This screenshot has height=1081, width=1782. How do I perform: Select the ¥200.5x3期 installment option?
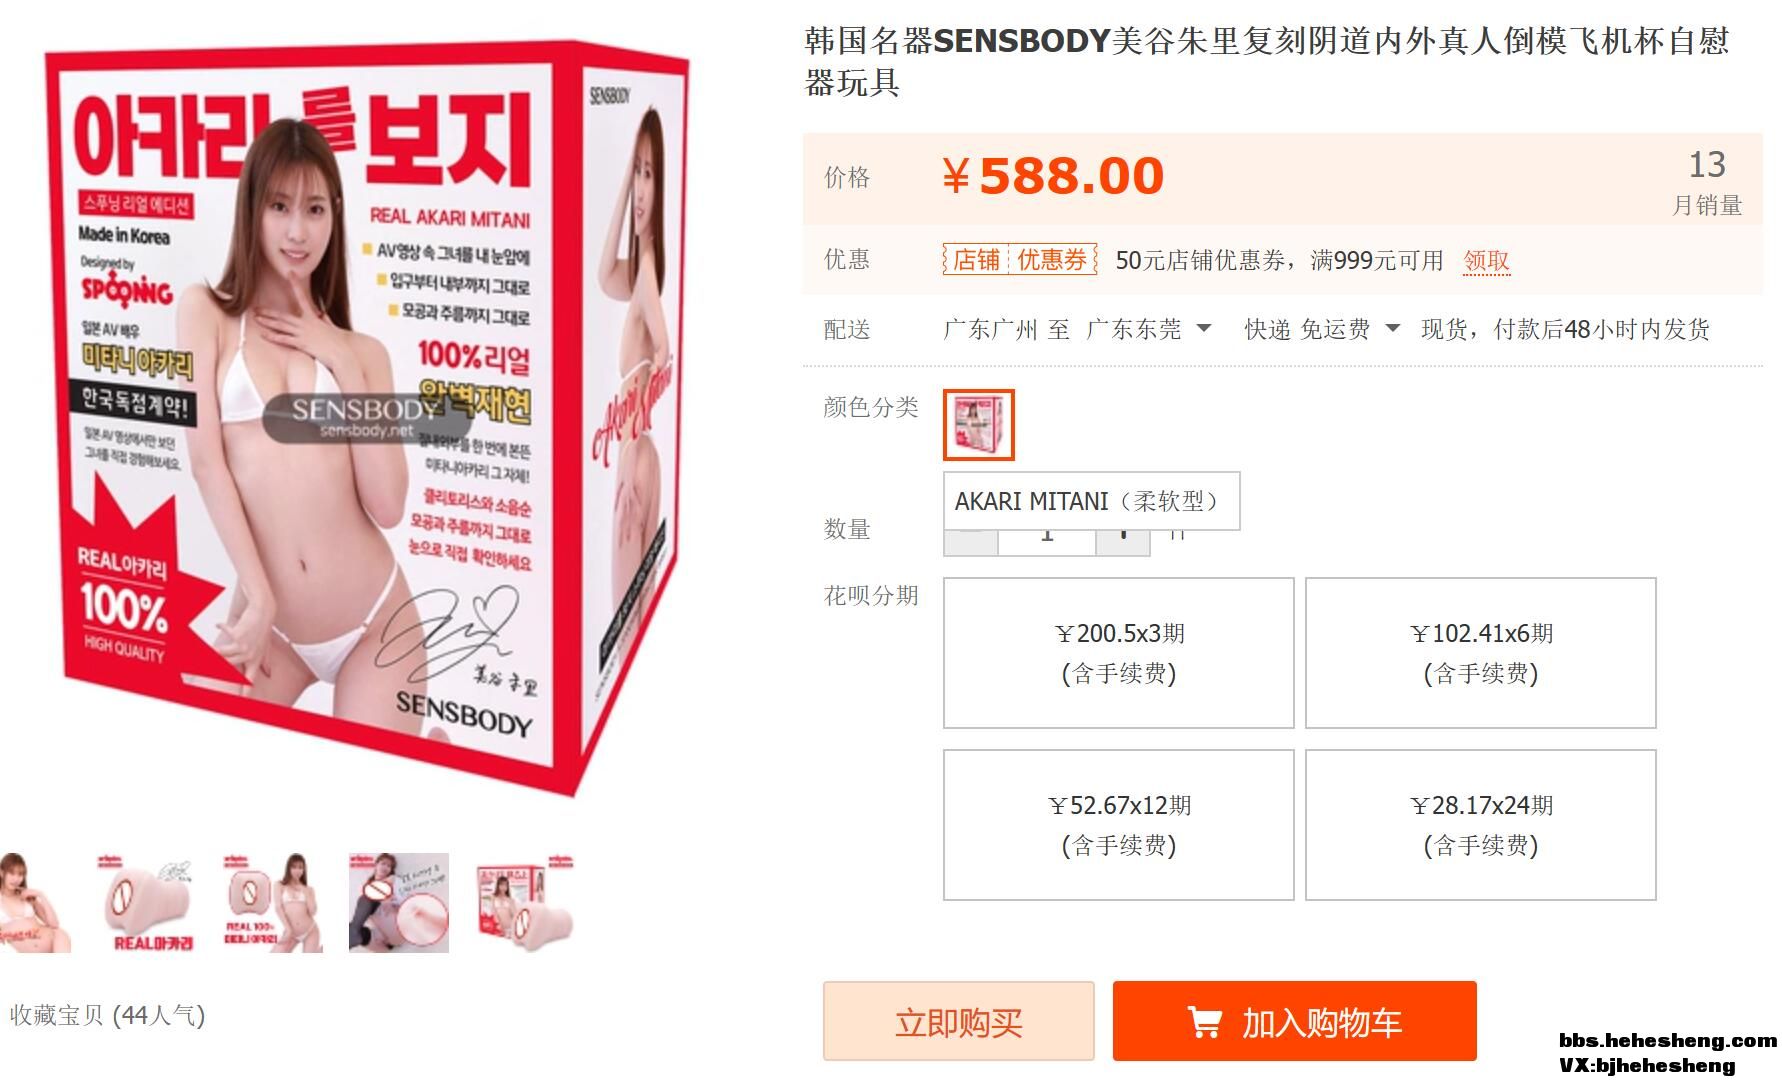1119,653
